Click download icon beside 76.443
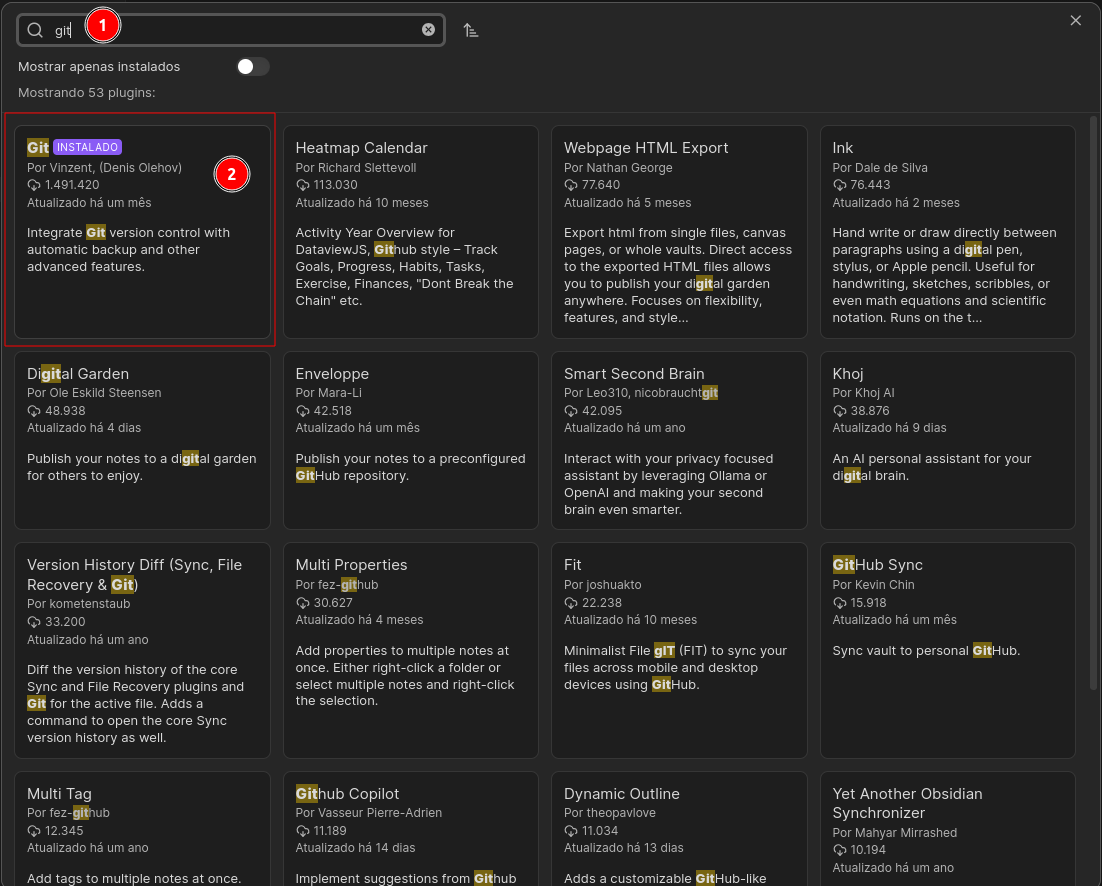Viewport: 1102px width, 886px height. pyautogui.click(x=839, y=185)
